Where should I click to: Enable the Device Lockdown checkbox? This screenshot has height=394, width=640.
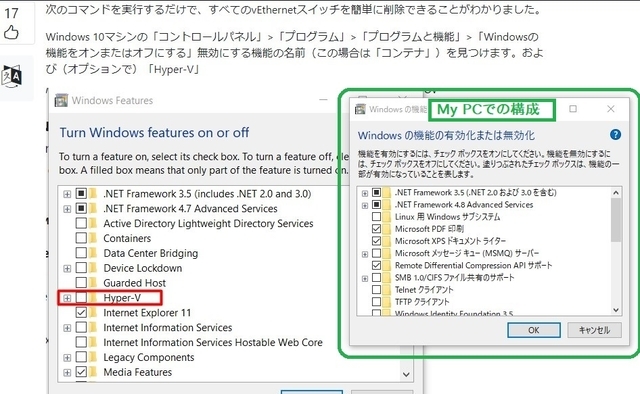click(x=81, y=268)
